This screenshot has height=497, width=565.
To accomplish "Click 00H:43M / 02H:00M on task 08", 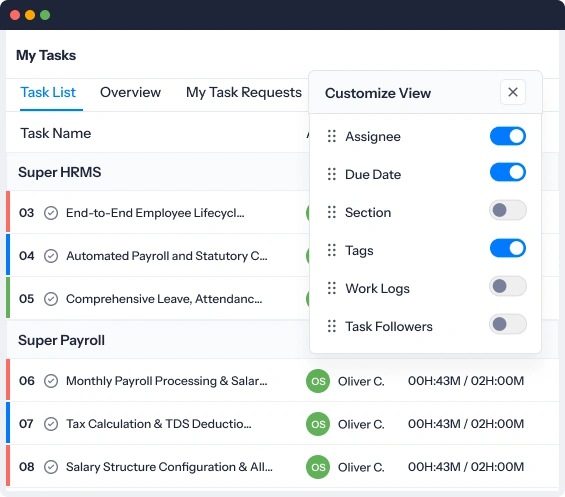I will tap(466, 467).
